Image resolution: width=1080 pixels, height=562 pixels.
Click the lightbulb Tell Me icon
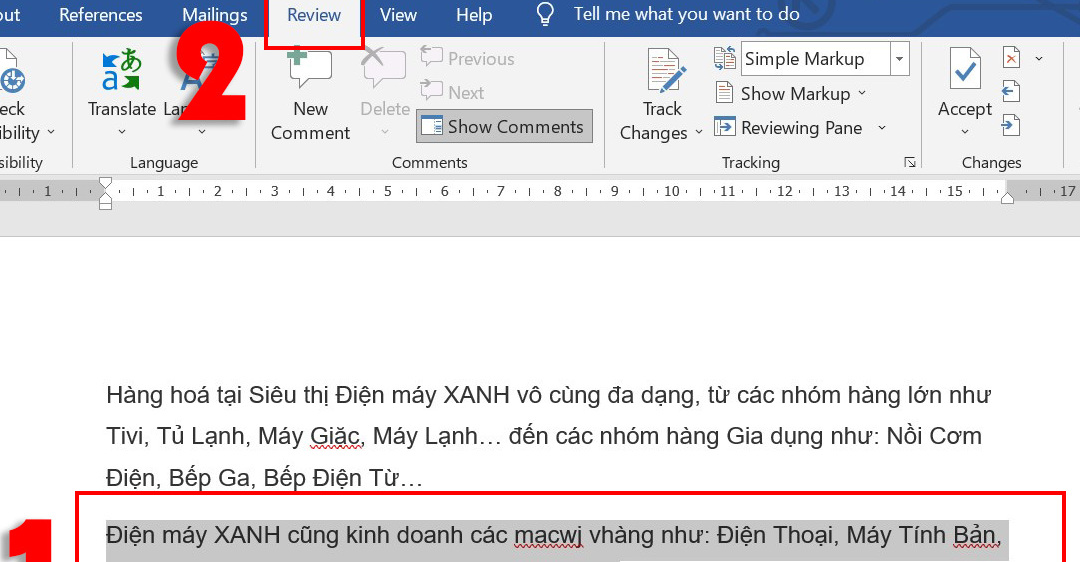[545, 14]
